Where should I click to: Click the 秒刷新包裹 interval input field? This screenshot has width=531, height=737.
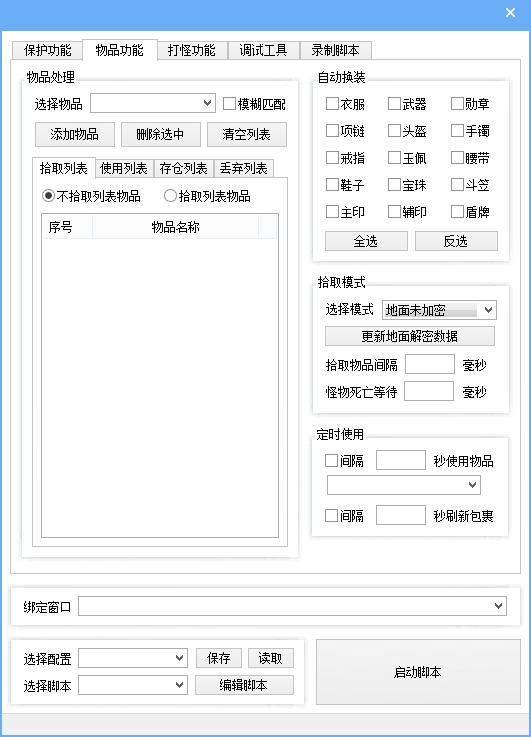click(401, 515)
